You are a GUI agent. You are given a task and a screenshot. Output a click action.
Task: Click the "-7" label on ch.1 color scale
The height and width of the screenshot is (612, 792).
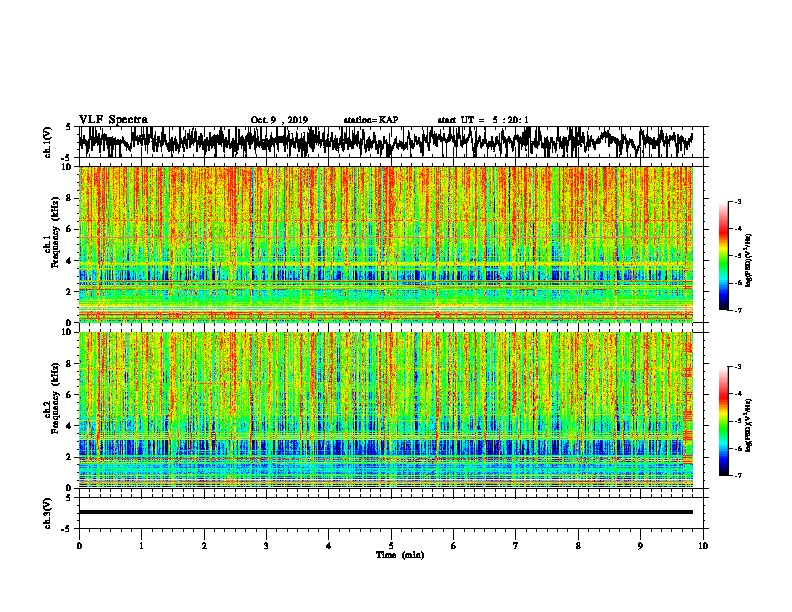pos(738,310)
